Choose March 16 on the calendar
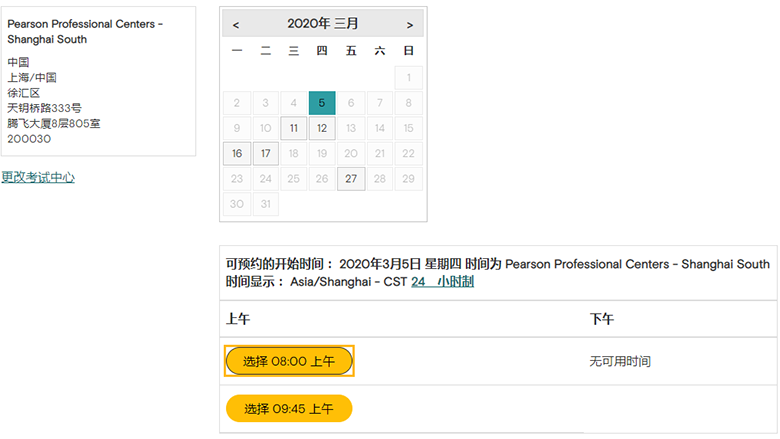Viewport: 780px width, 439px height. click(236, 154)
